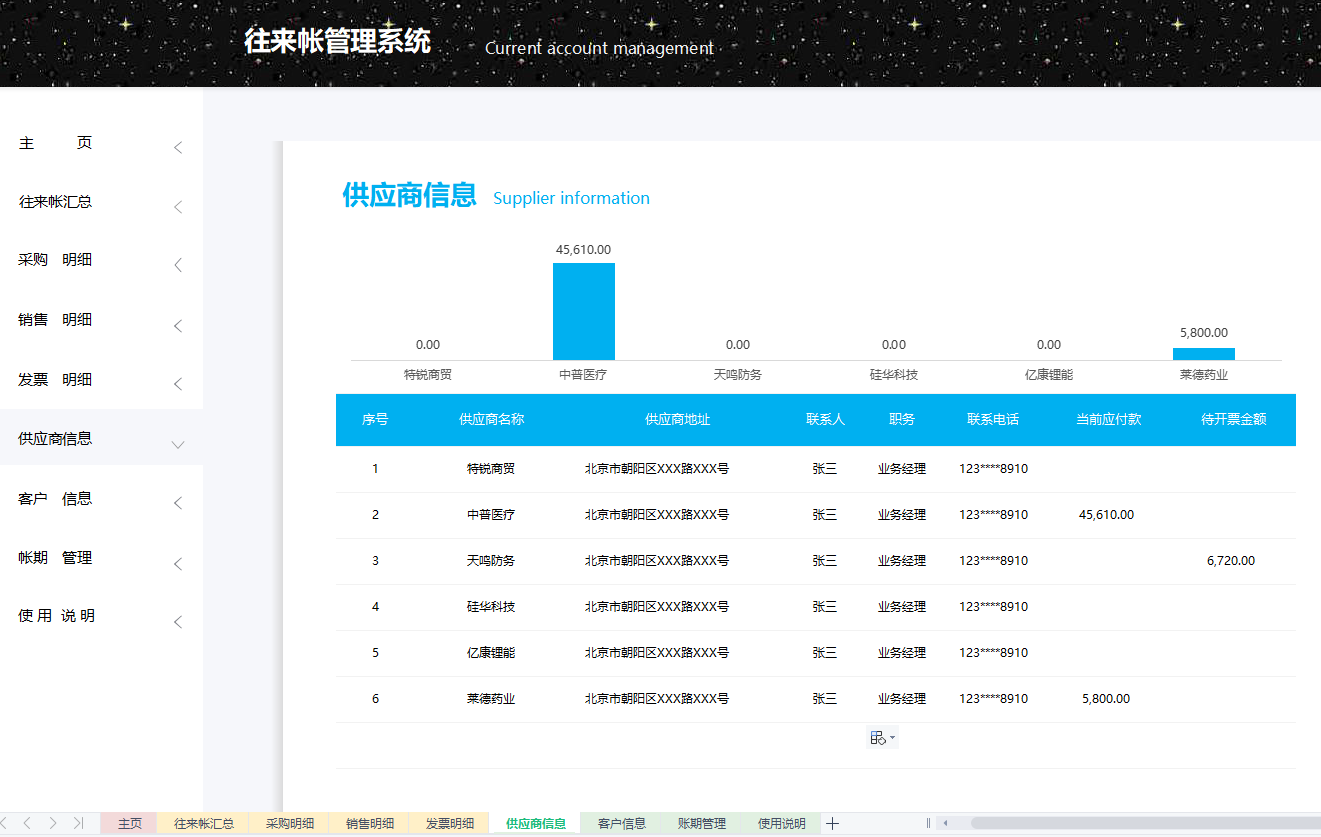
Task: Jump to the last sheet navigation icon
Action: point(78,823)
